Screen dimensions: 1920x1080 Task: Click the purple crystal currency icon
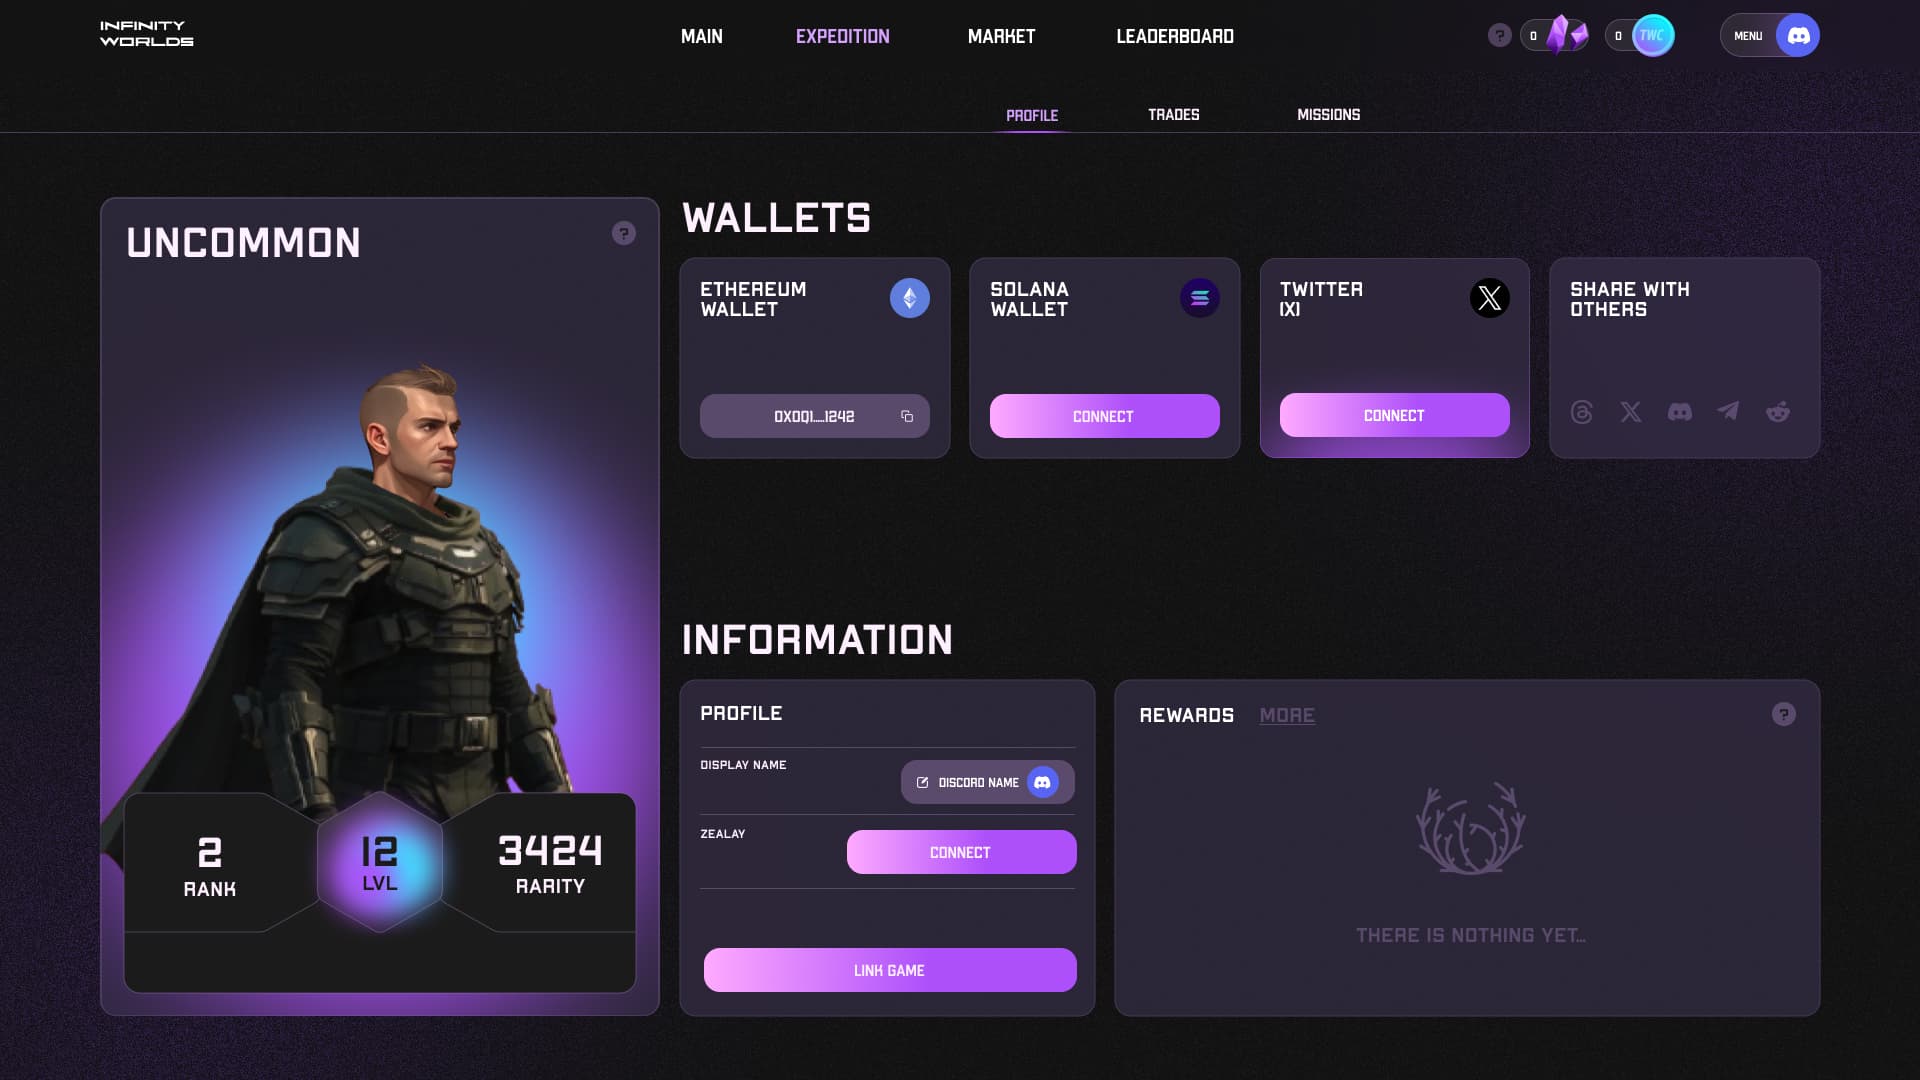click(1565, 35)
